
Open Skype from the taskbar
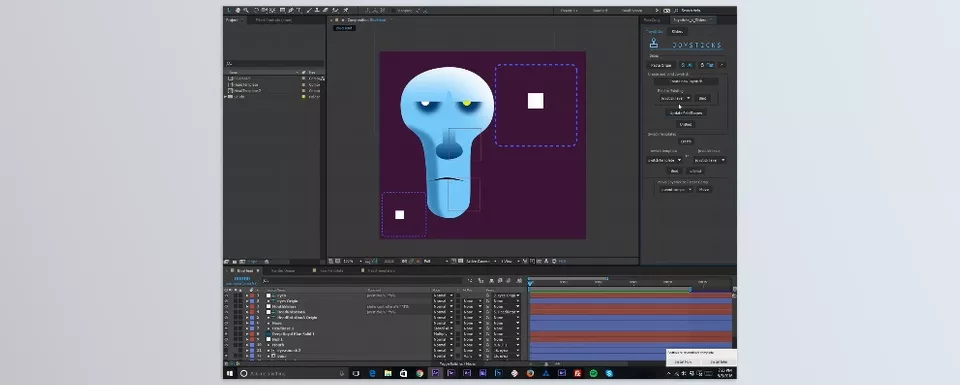coord(609,373)
